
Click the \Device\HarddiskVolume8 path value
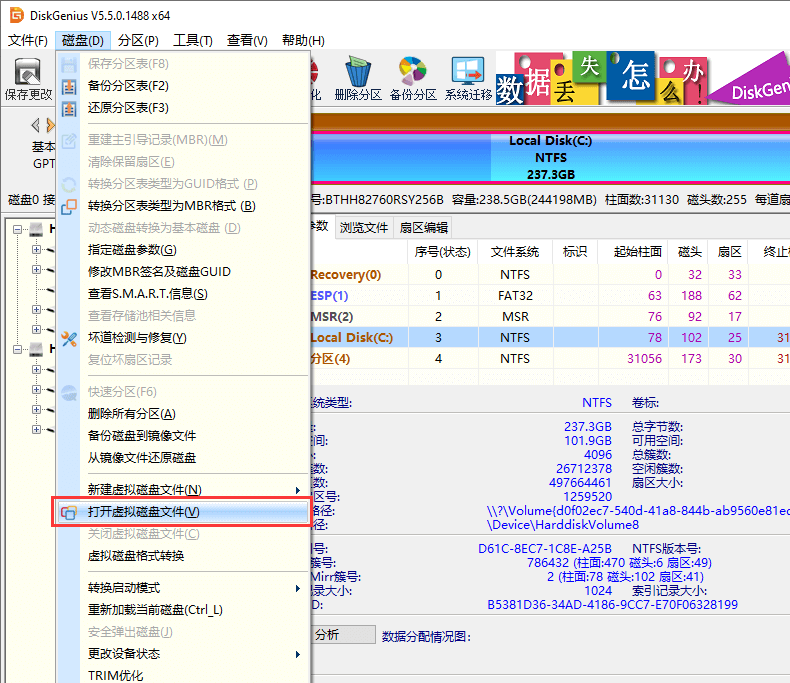tap(562, 525)
